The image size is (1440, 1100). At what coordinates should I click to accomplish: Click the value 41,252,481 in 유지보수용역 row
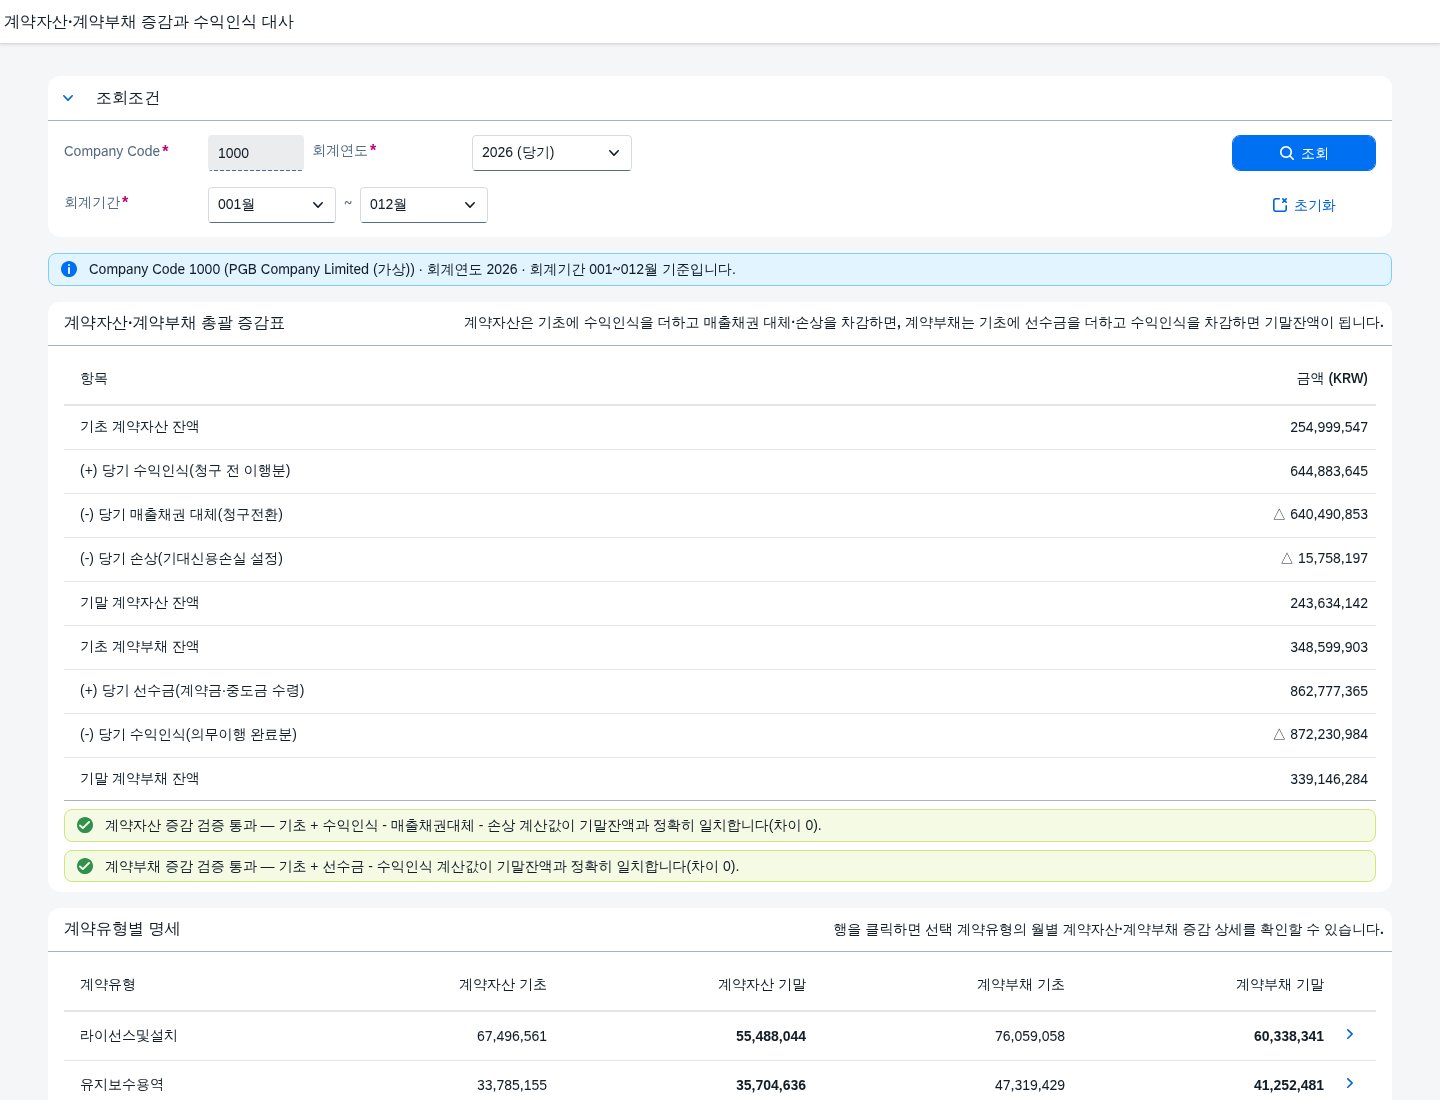point(1289,1085)
